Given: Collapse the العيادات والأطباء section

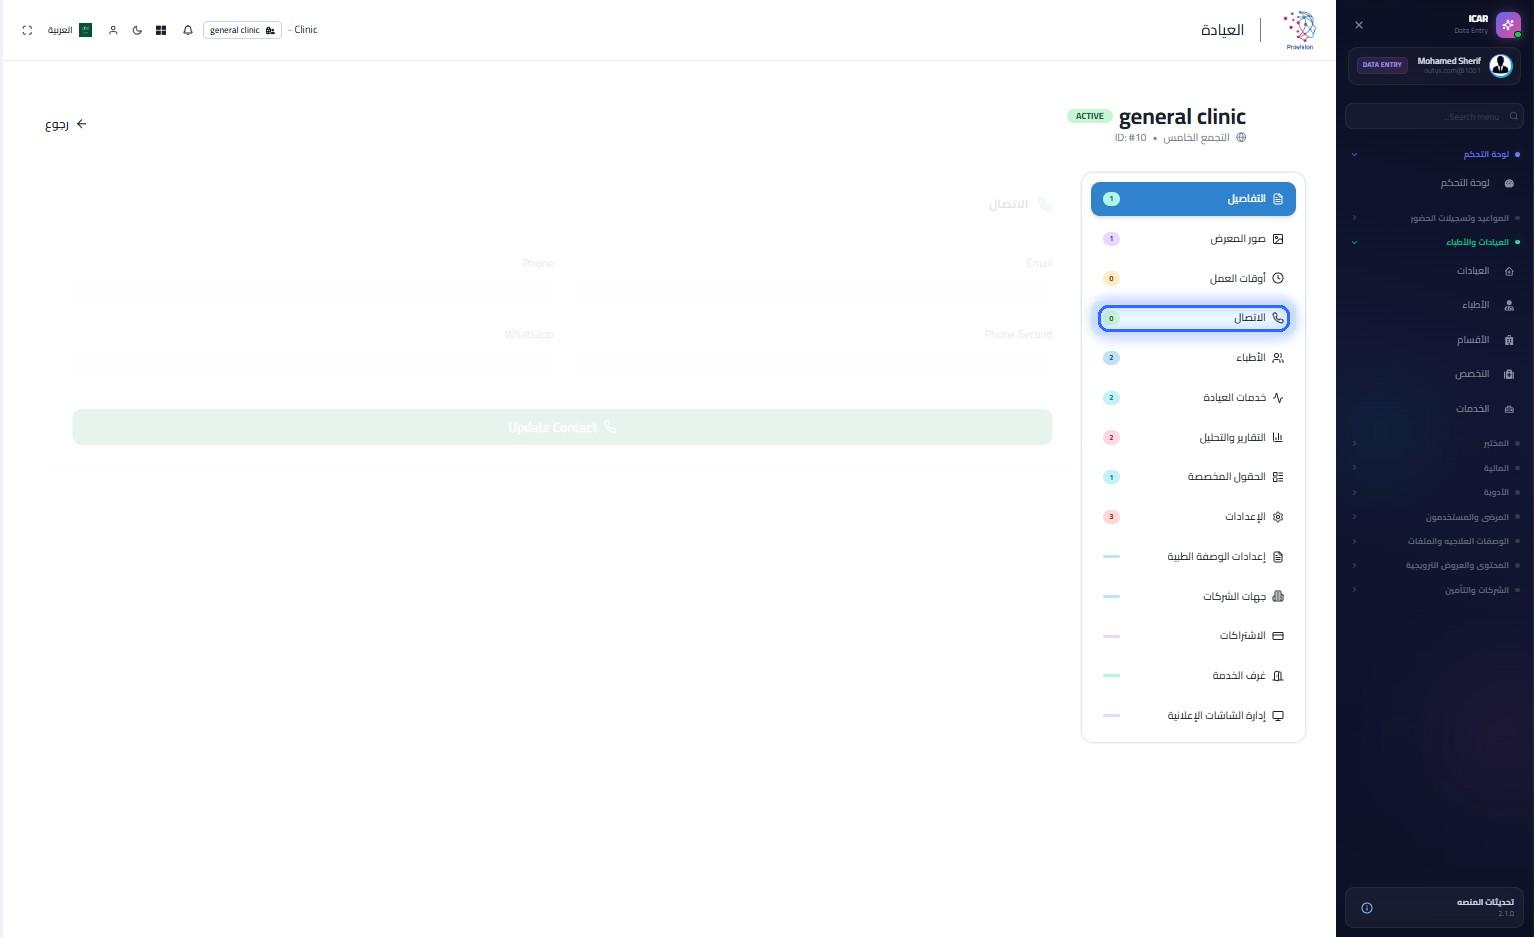Looking at the screenshot, I should coord(1435,242).
